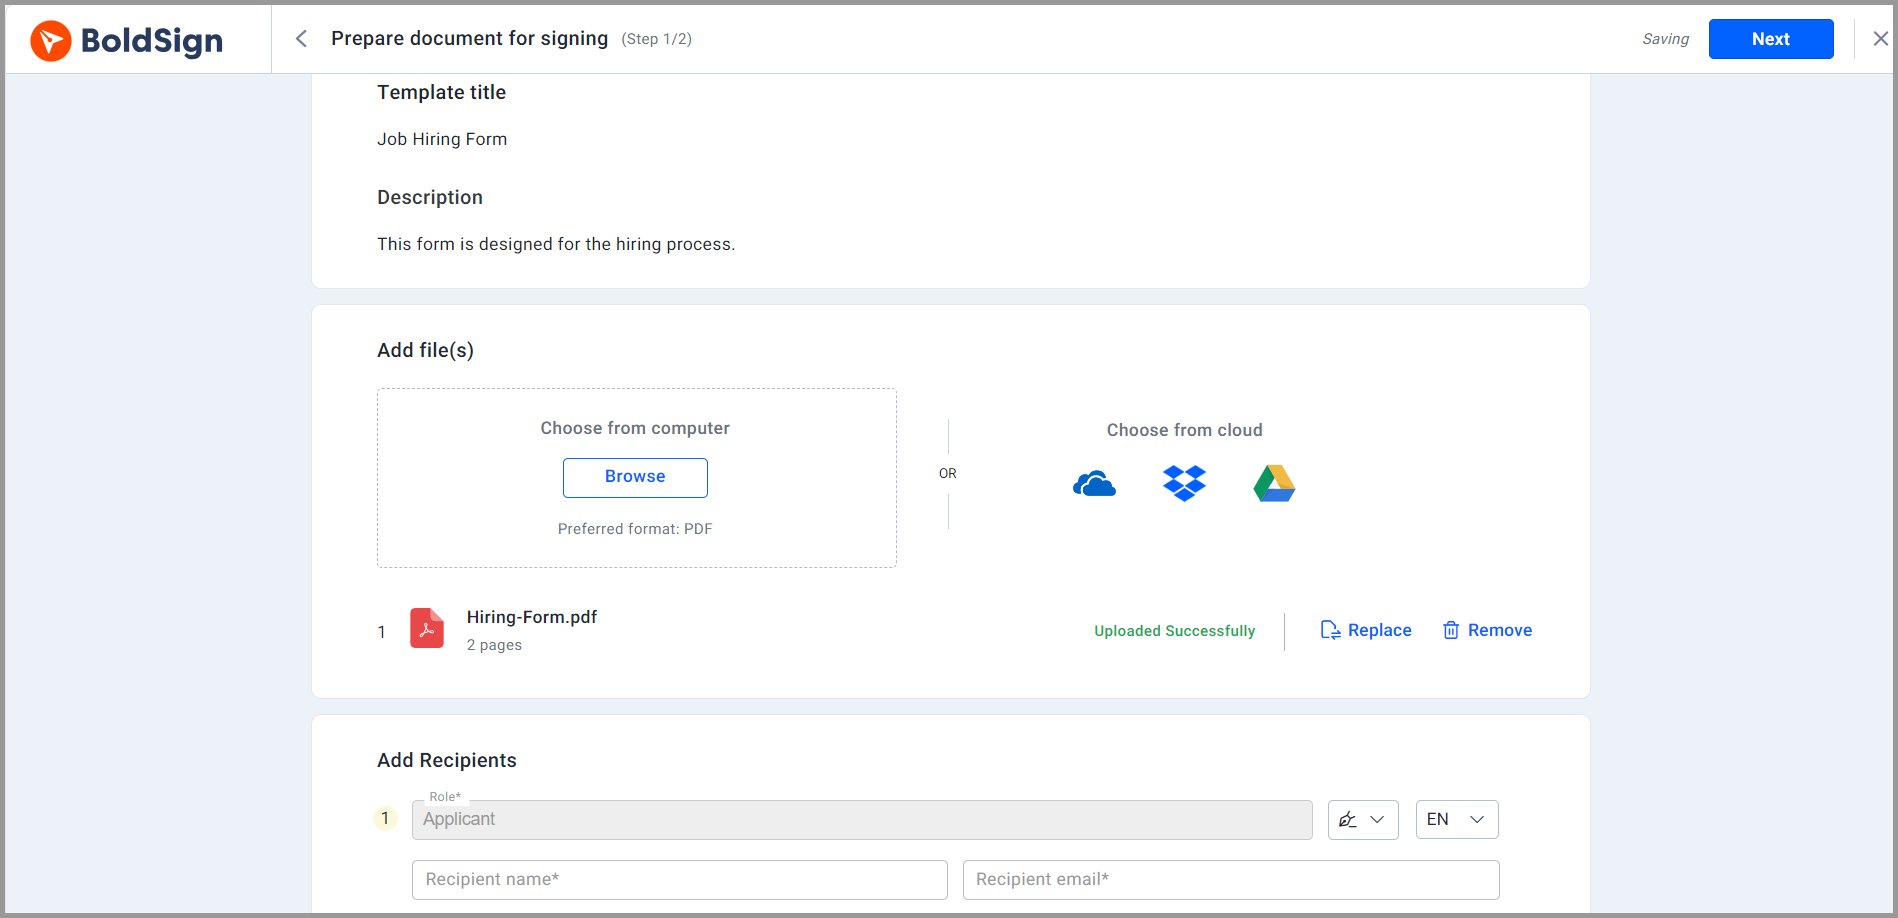The image size is (1898, 918).
Task: Click the trash icon beside Remove
Action: tap(1451, 630)
